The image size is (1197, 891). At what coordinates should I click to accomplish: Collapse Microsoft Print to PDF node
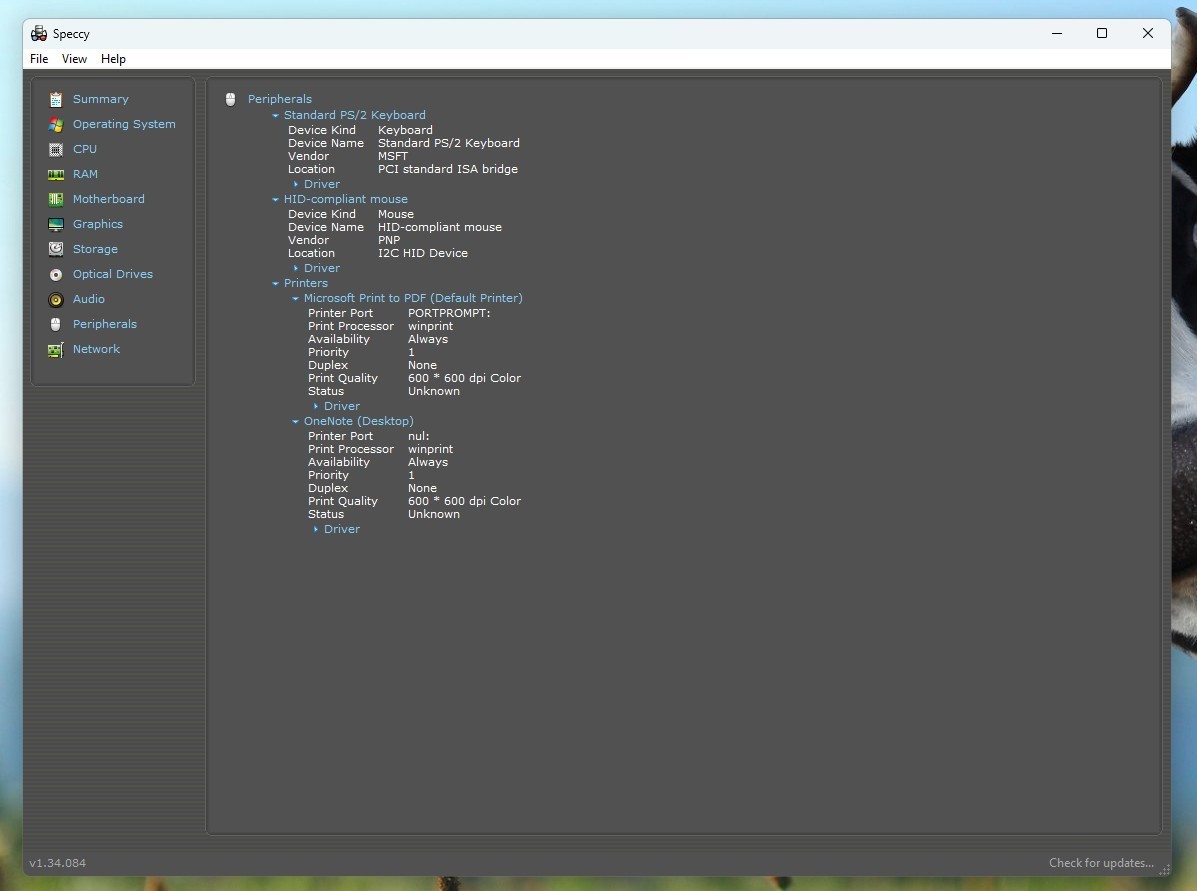pyautogui.click(x=295, y=299)
